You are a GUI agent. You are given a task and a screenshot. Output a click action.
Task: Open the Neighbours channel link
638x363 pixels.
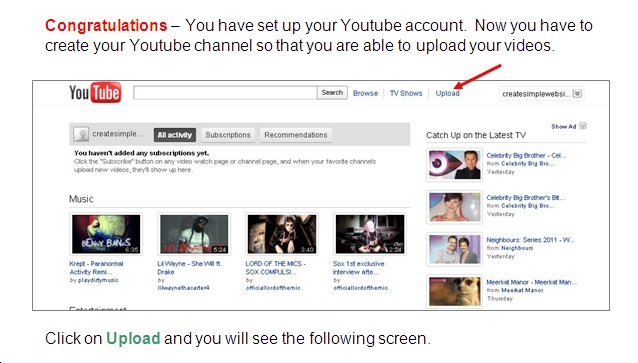(x=517, y=248)
